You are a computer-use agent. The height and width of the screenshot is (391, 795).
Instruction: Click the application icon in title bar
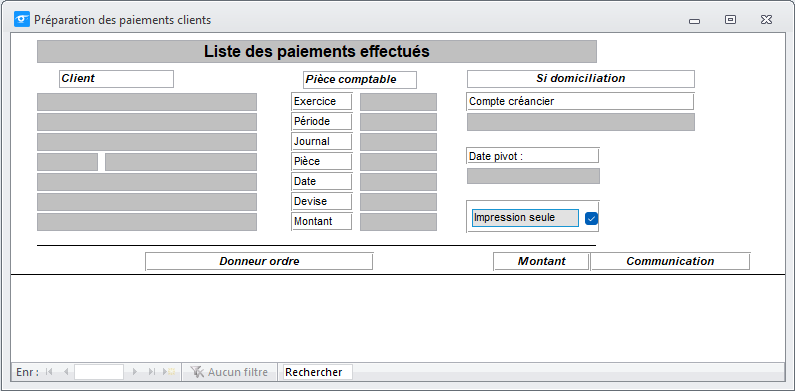pyautogui.click(x=22, y=20)
